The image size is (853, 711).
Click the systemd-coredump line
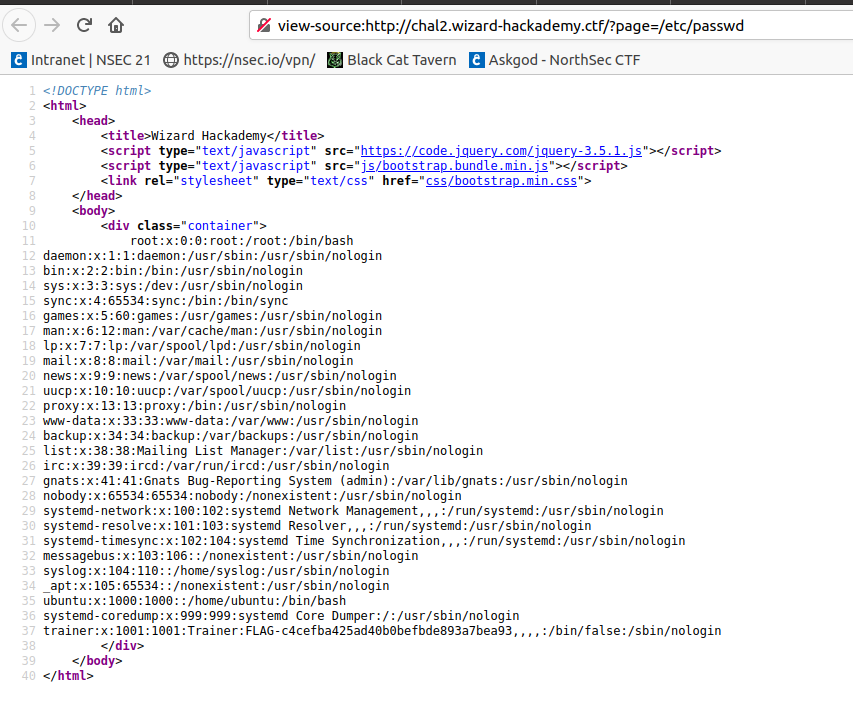281,616
